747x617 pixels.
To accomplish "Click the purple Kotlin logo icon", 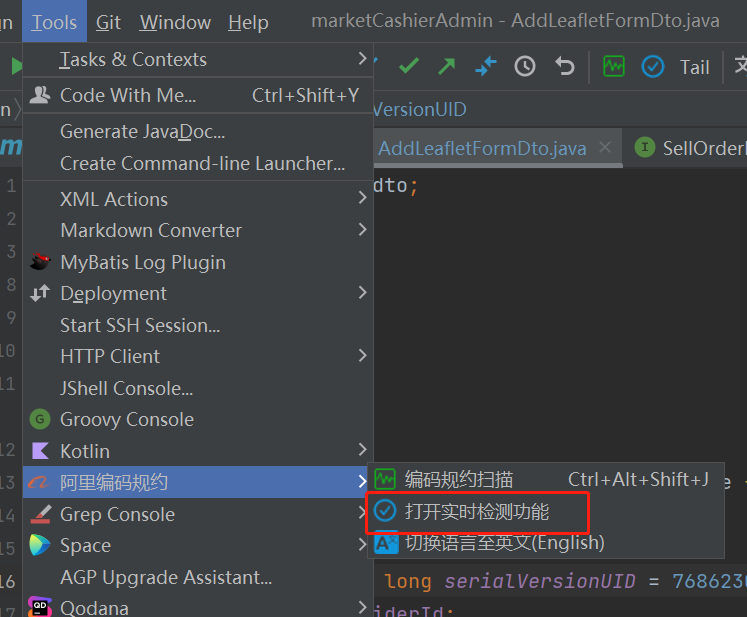I will 40,451.
